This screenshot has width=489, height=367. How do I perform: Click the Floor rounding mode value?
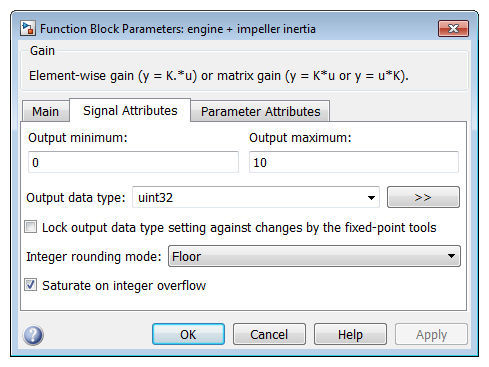(x=186, y=256)
